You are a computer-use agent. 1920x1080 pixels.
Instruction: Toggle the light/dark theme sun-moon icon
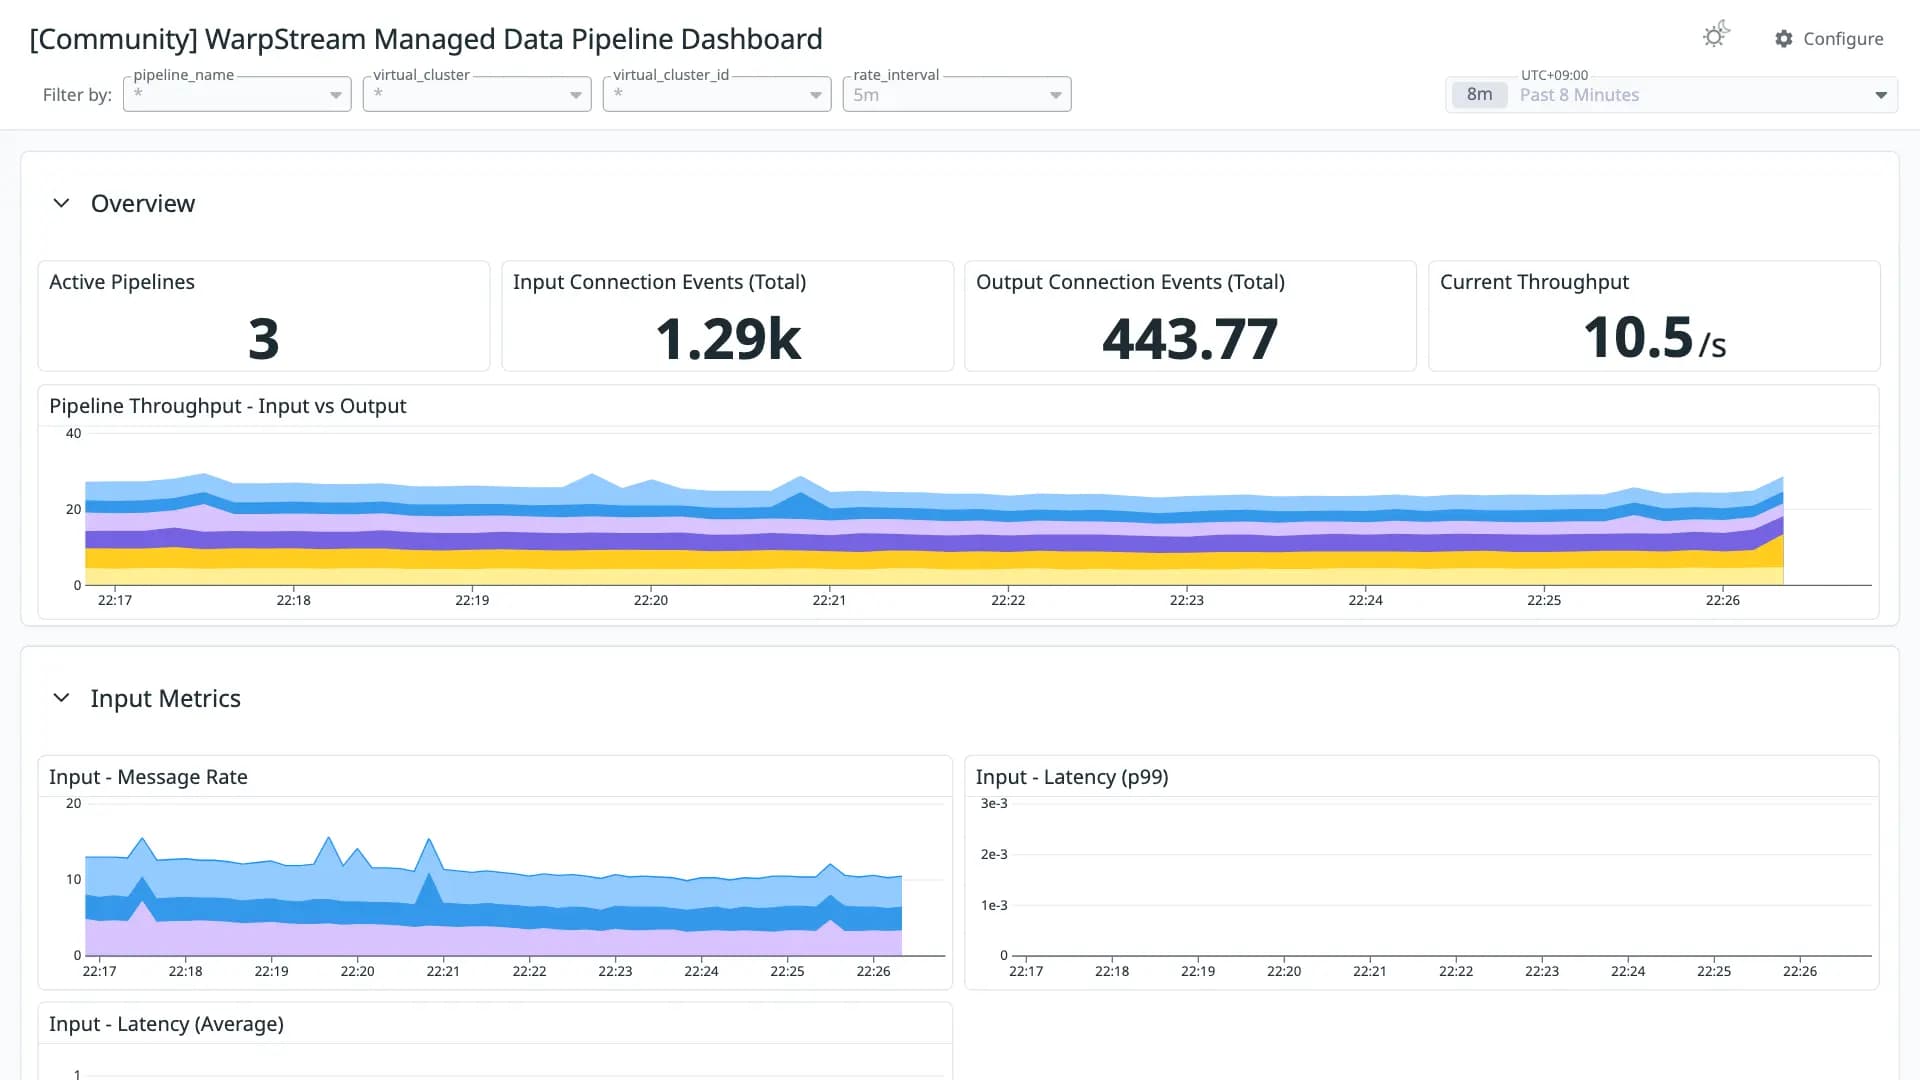(1716, 35)
